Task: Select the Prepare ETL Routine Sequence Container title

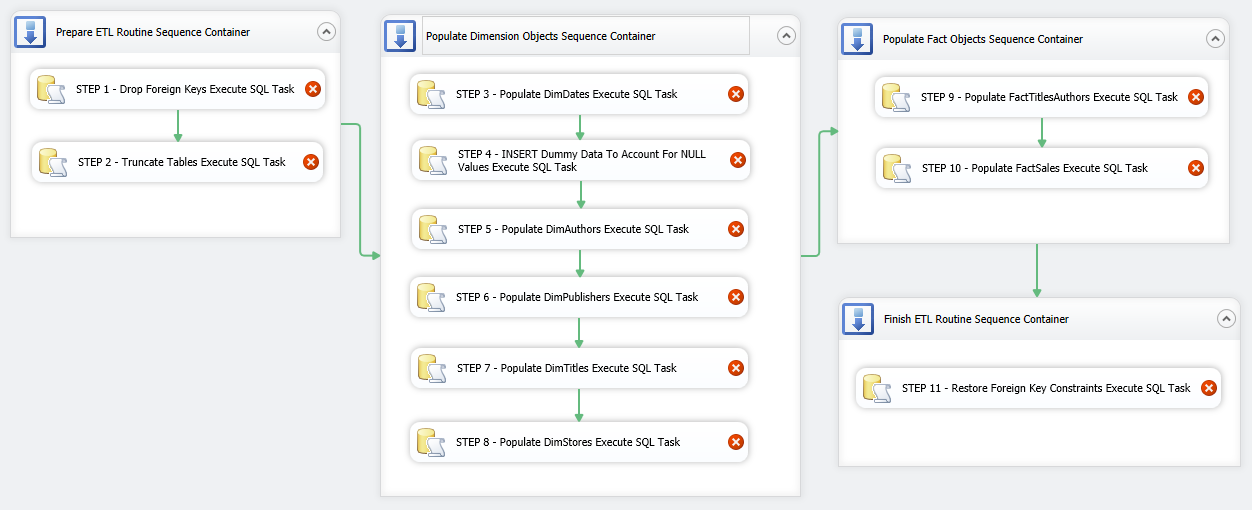Action: (153, 32)
